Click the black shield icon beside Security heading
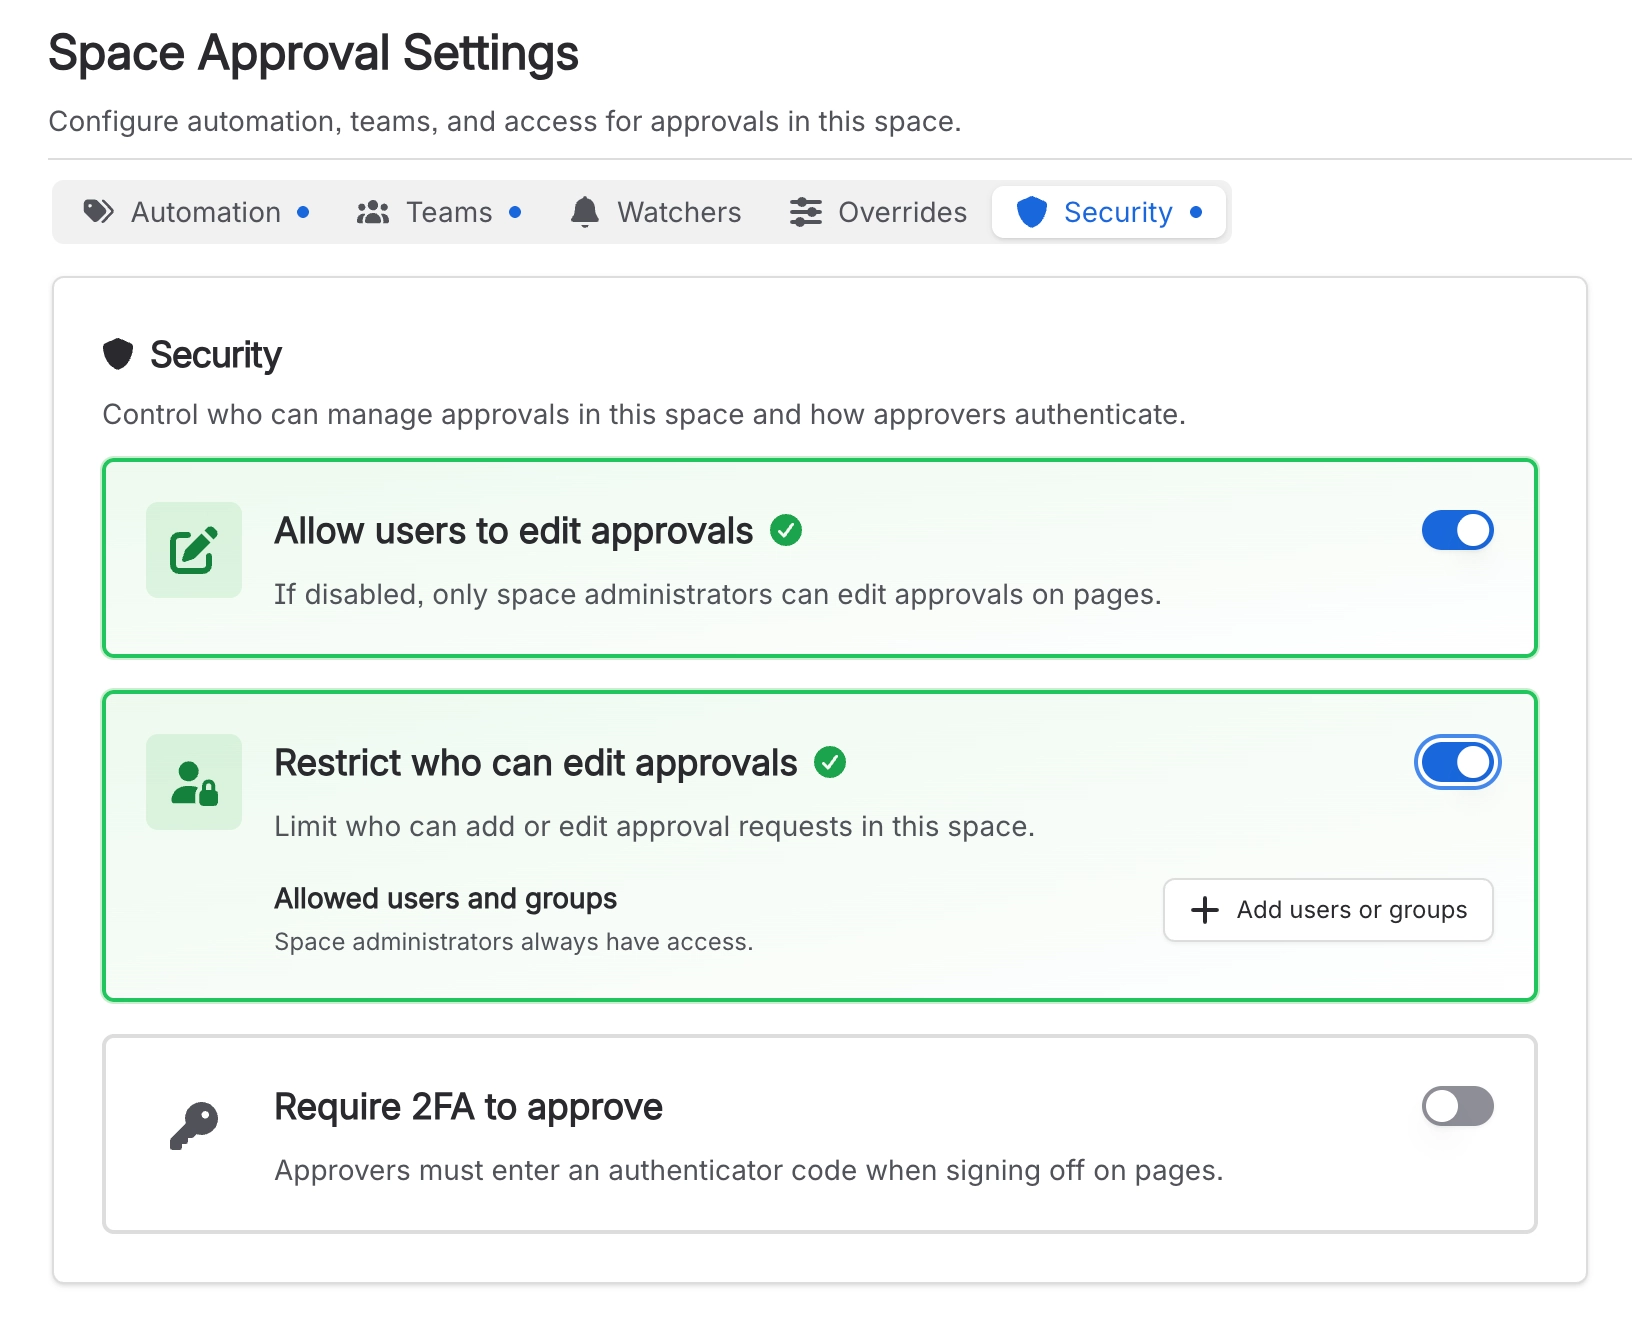Viewport: 1632px width, 1324px height. pyautogui.click(x=118, y=354)
